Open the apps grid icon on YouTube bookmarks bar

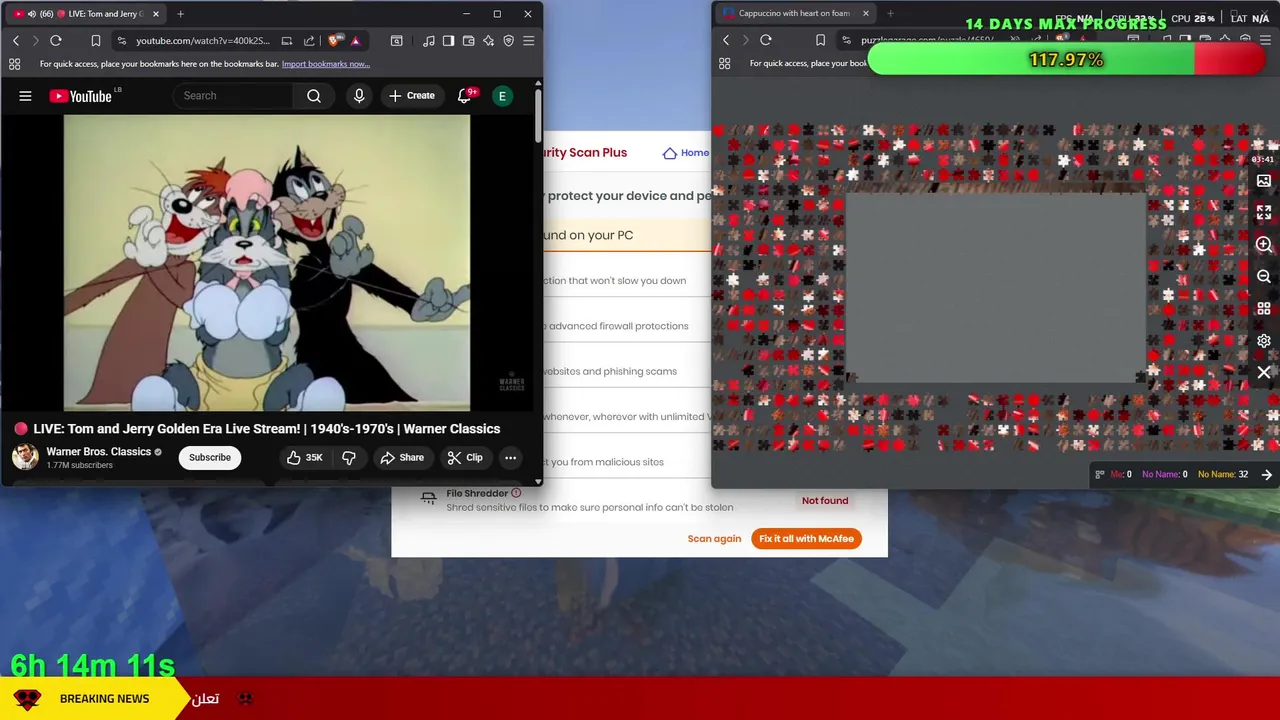14,64
